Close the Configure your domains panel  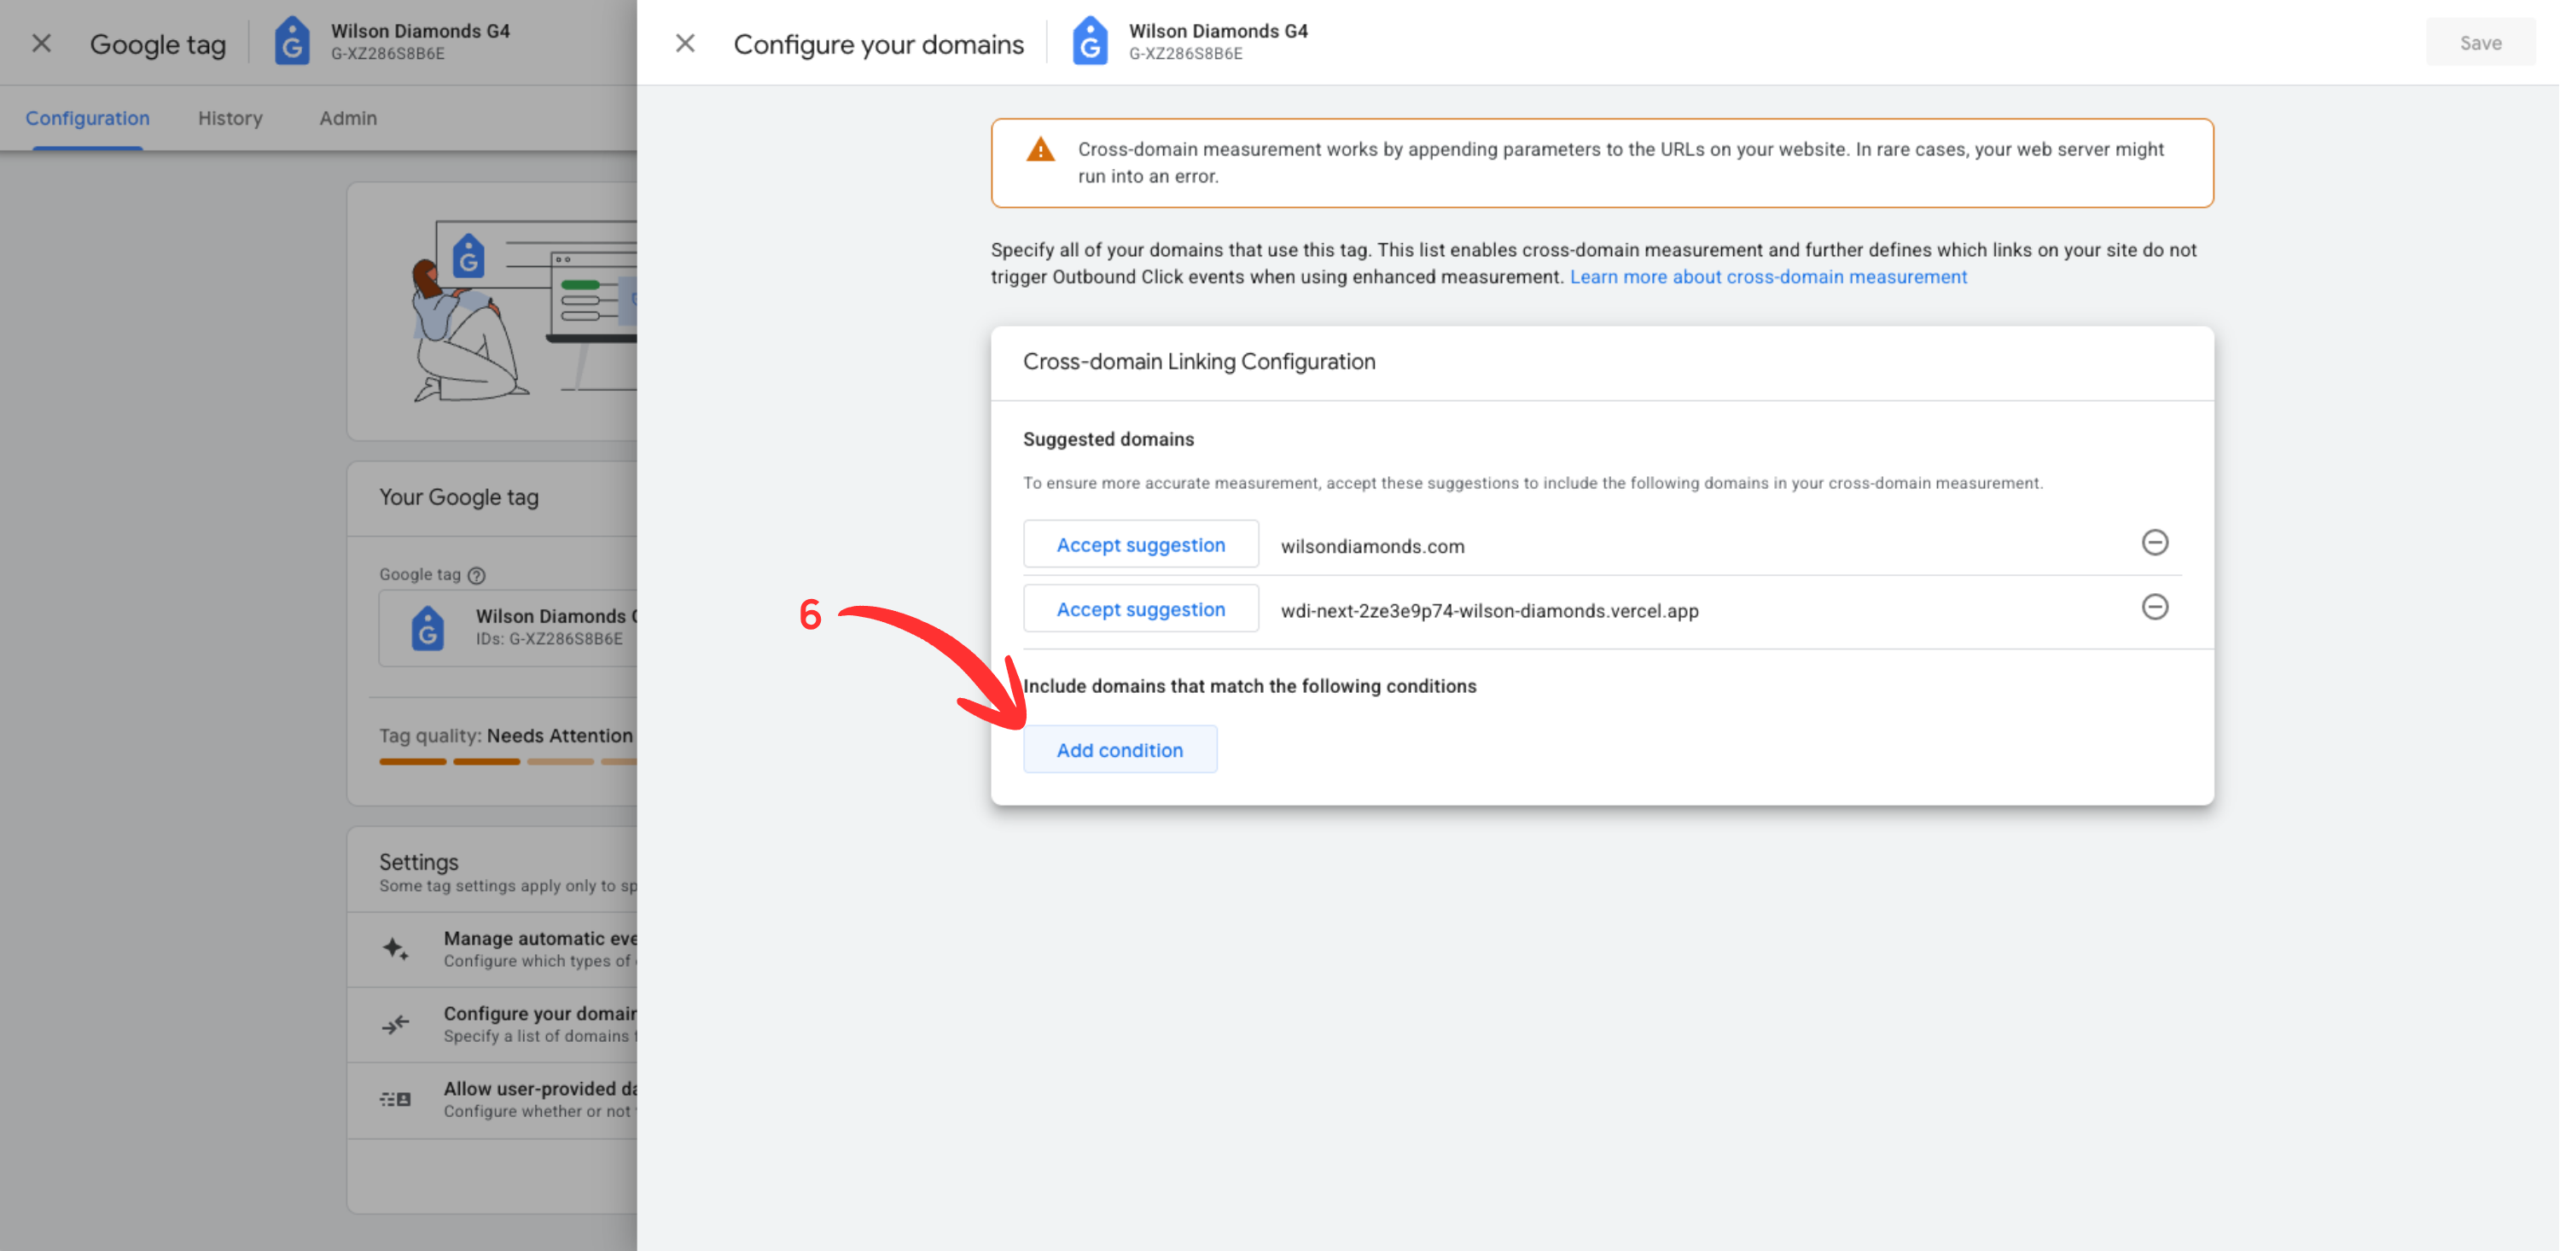click(x=685, y=43)
